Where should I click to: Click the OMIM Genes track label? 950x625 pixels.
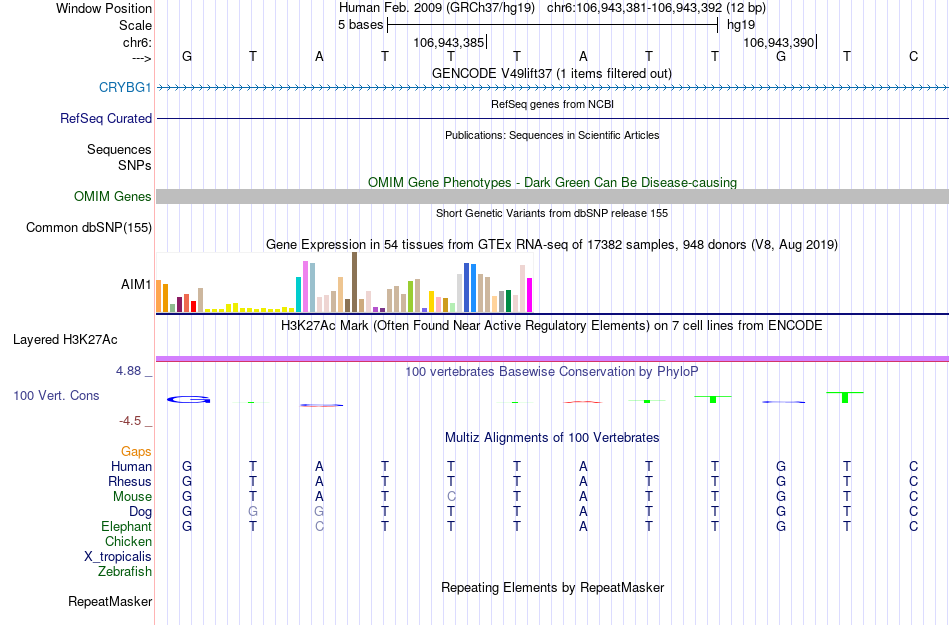[x=112, y=196]
